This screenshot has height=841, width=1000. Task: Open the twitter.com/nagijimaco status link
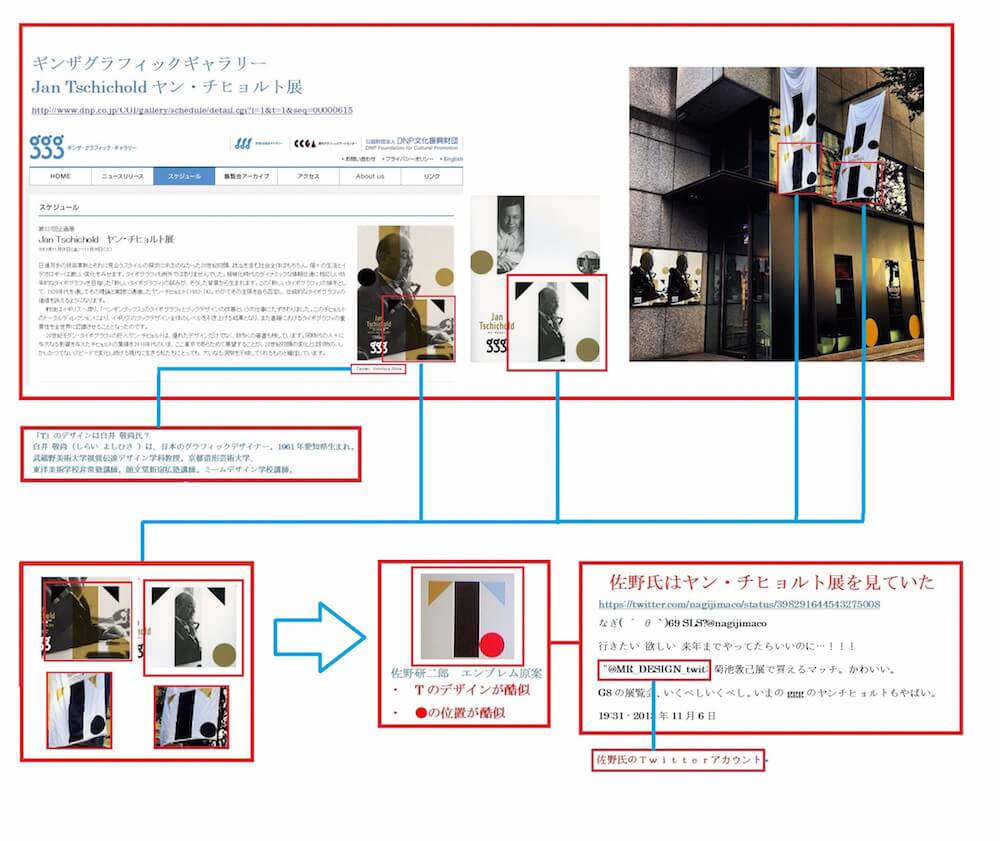tap(739, 604)
